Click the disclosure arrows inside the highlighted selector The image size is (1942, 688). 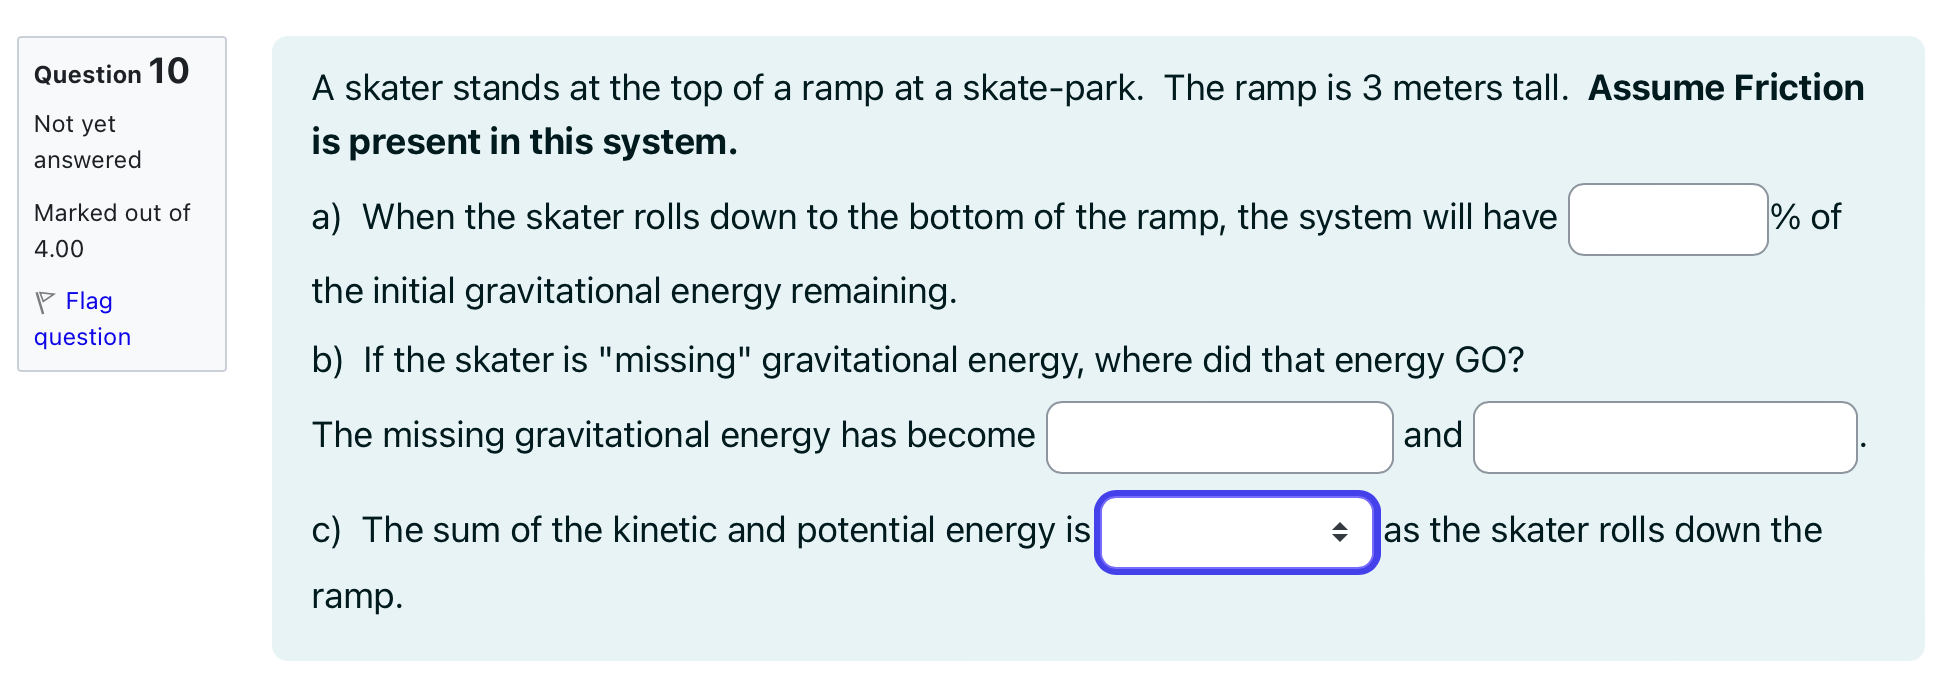click(x=1339, y=533)
